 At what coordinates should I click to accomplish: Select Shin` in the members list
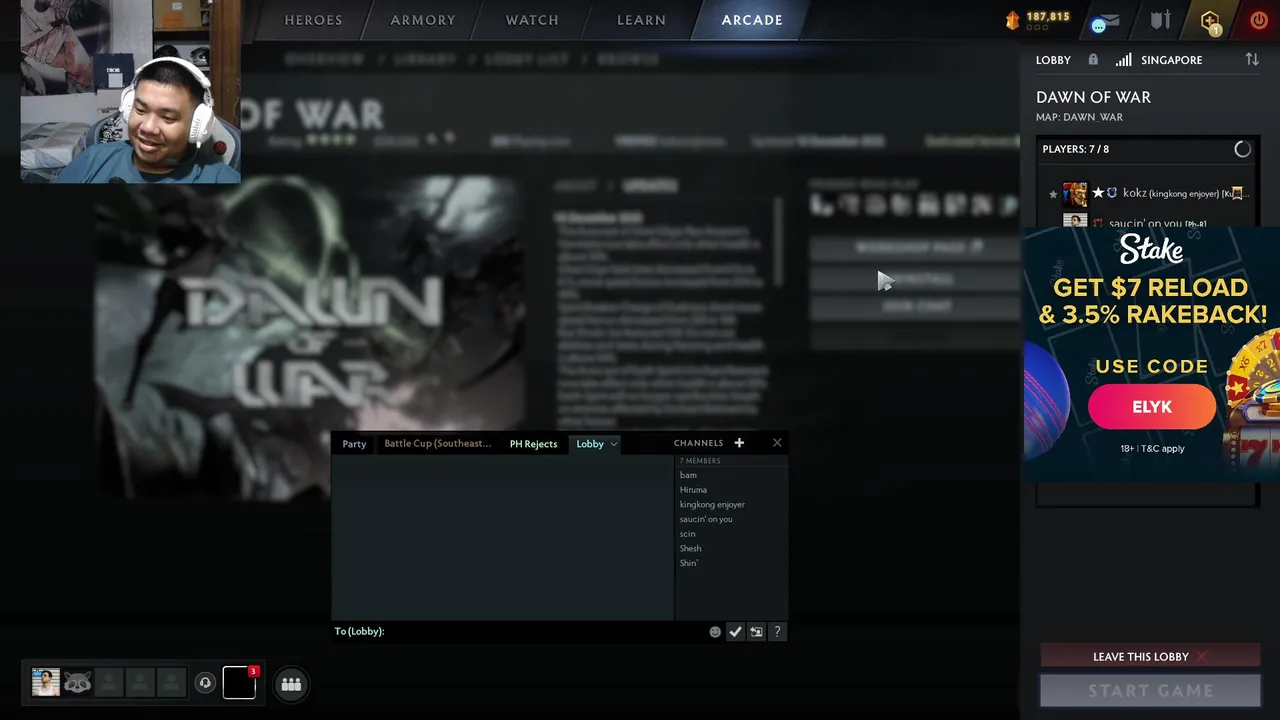point(689,563)
